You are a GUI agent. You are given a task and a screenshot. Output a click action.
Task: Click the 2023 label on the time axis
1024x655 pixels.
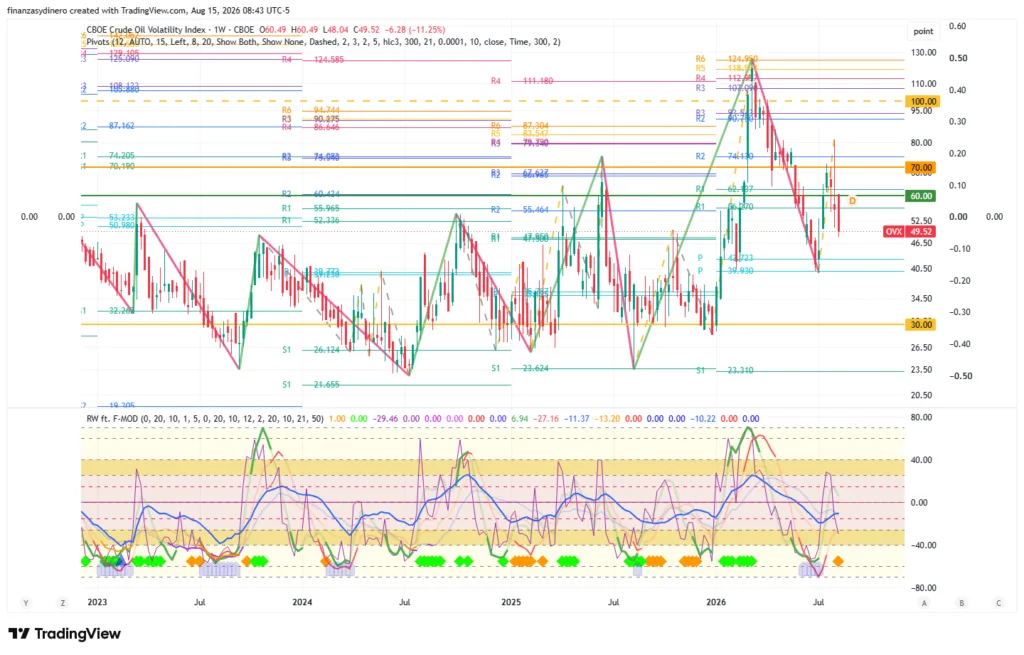[97, 602]
